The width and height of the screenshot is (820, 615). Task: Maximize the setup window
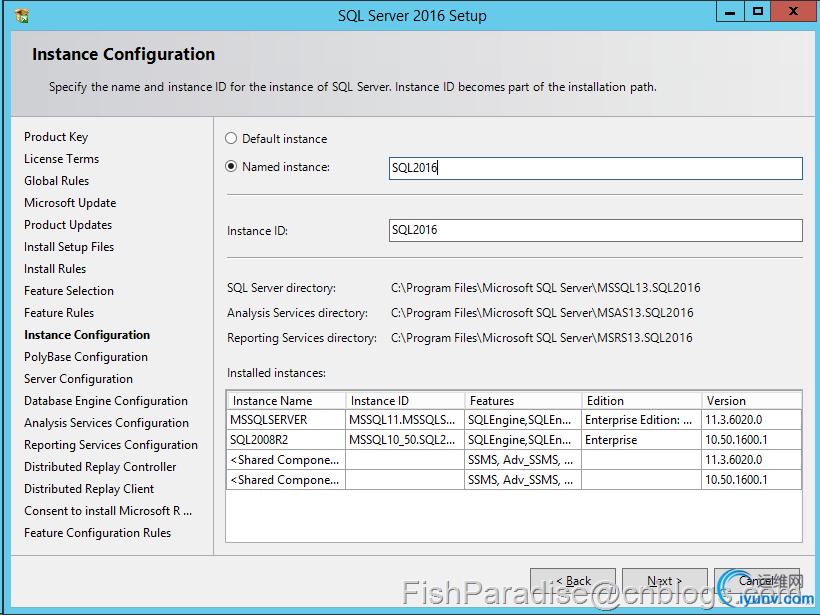tap(757, 12)
